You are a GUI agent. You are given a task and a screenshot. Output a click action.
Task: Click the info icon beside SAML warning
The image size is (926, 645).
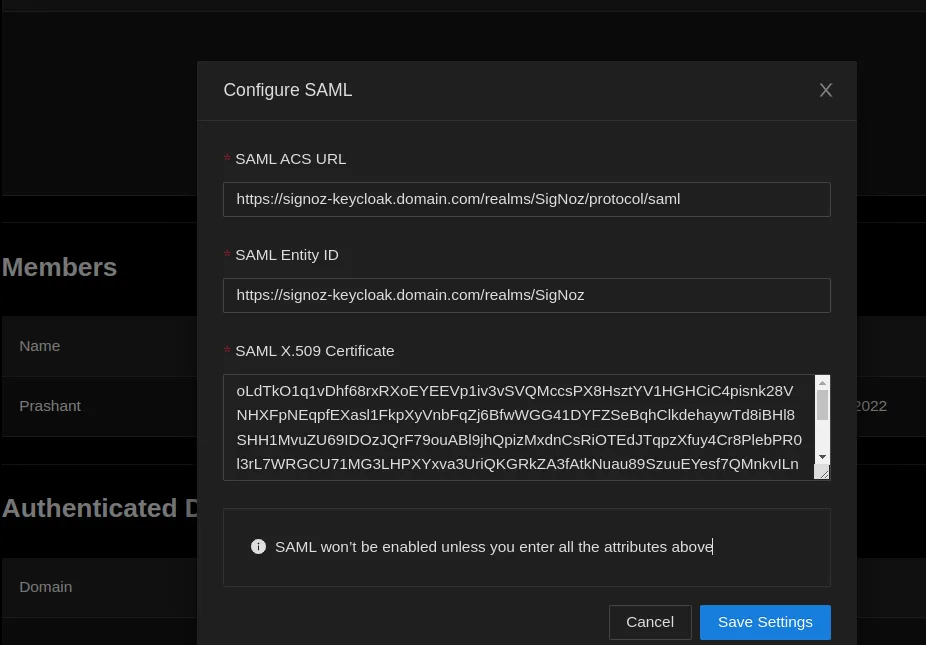coord(258,547)
